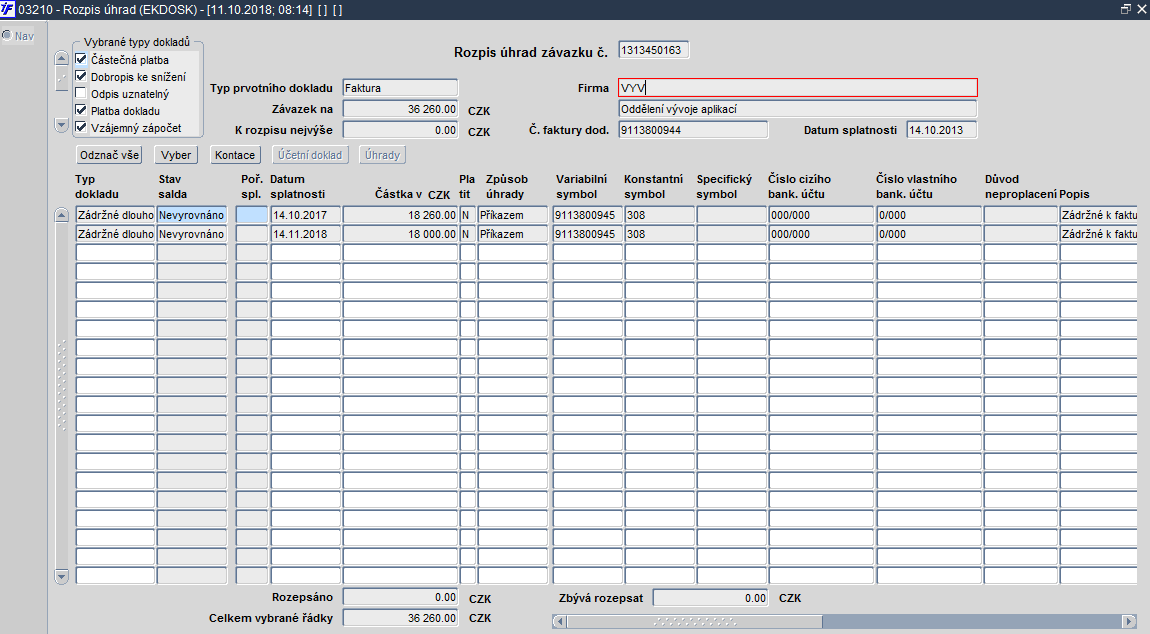Toggle the Dobropis ke snížení checkbox
Image resolution: width=1150 pixels, height=634 pixels.
pyautogui.click(x=81, y=76)
